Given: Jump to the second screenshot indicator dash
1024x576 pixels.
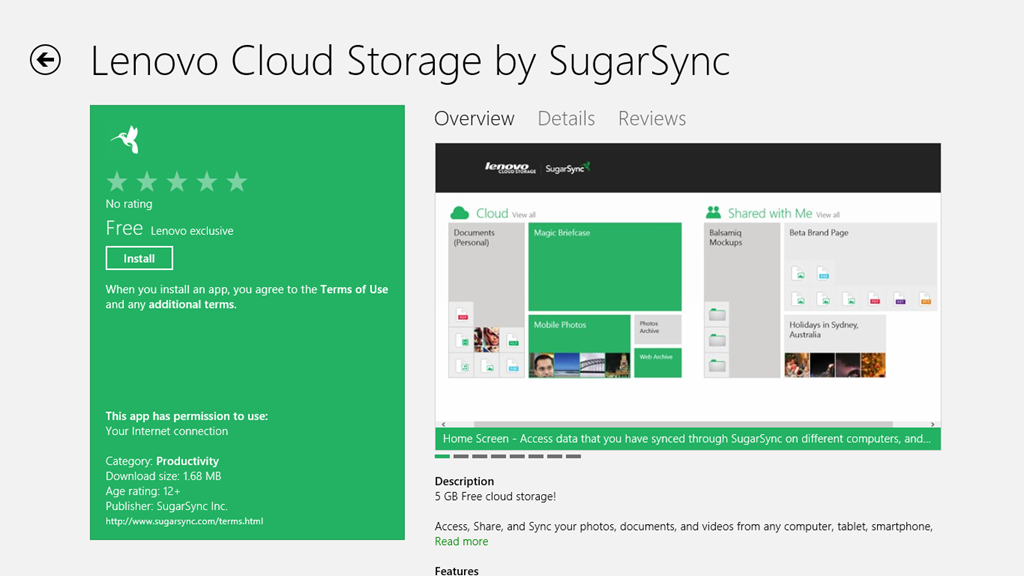Looking at the screenshot, I should (x=462, y=456).
